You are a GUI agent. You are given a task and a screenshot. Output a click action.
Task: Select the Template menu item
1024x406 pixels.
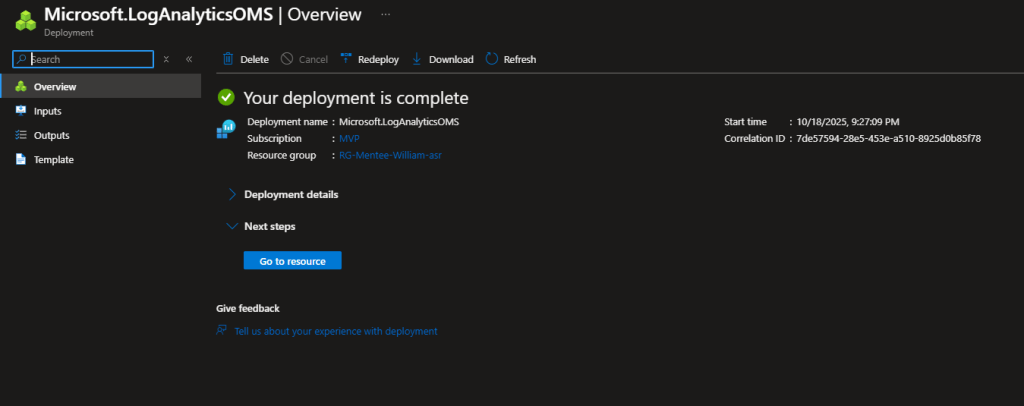(x=53, y=159)
